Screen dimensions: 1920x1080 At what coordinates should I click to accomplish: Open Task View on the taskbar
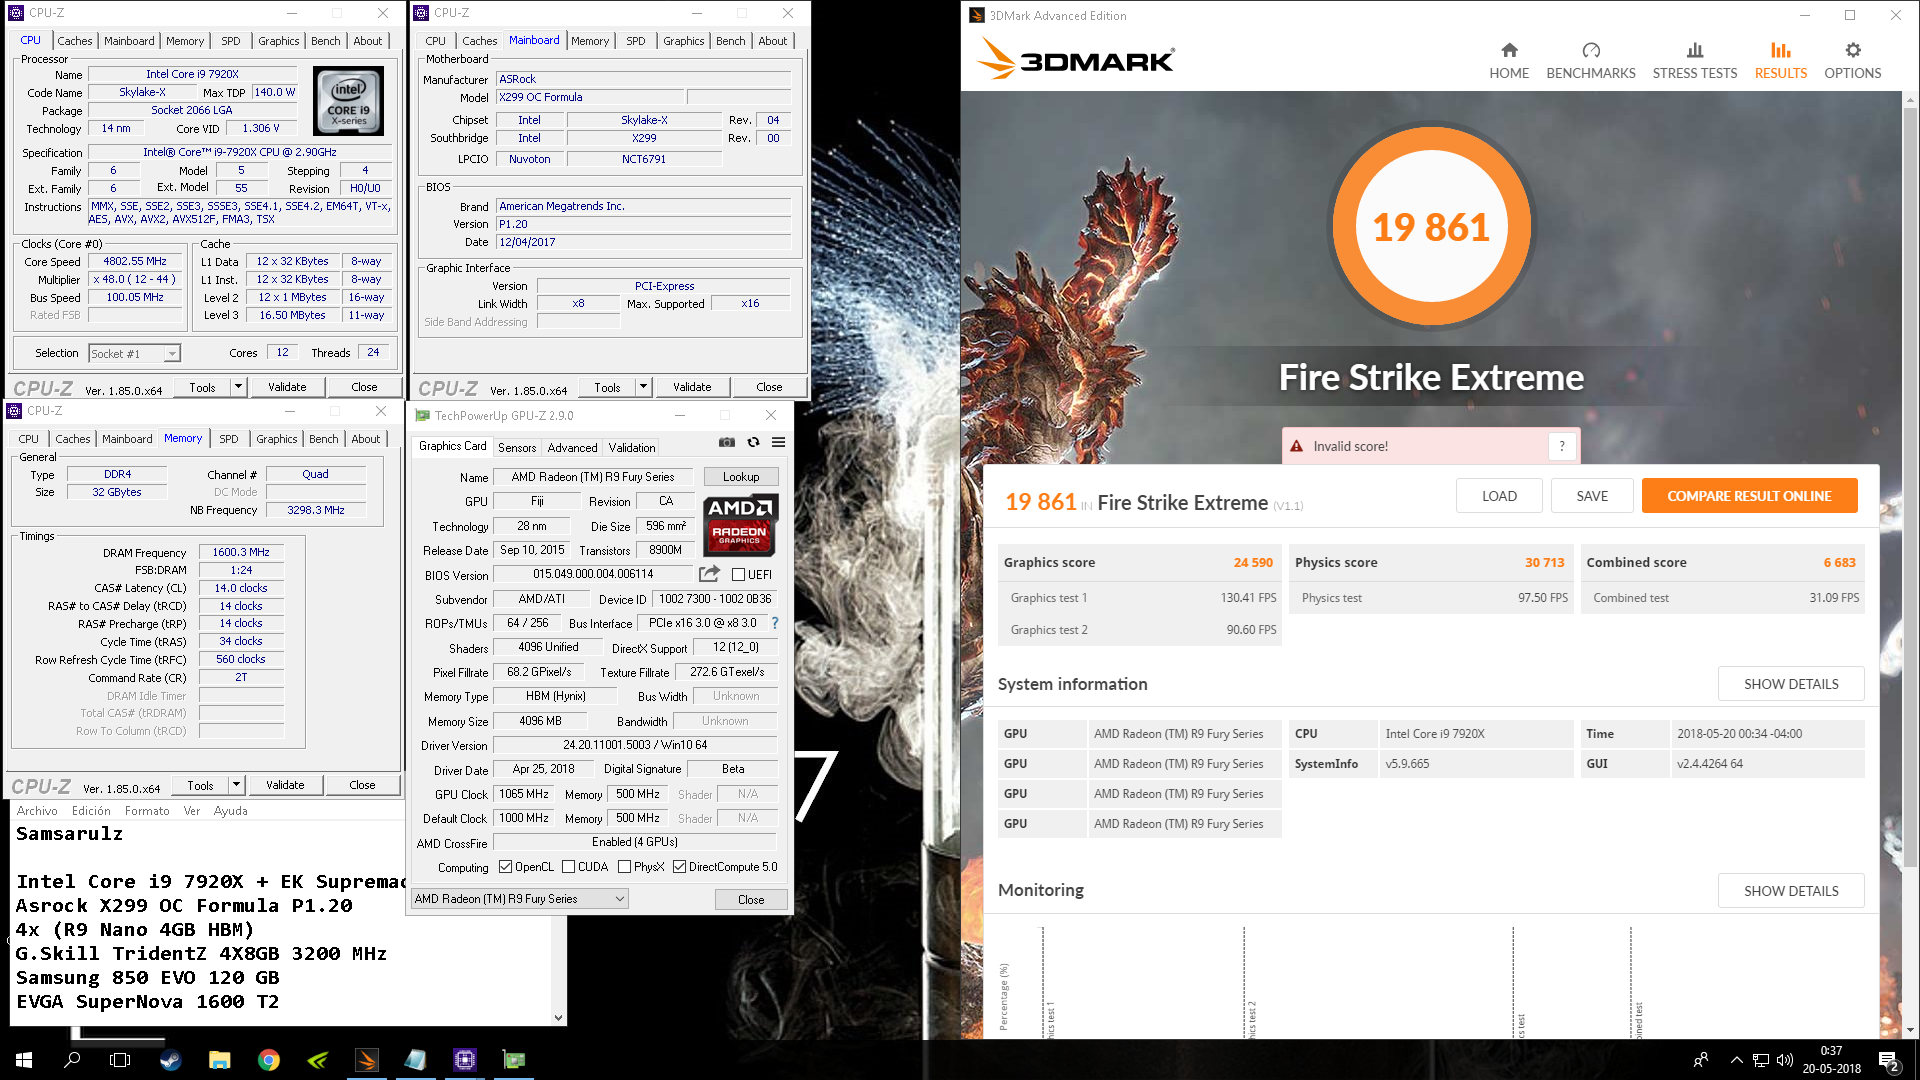(x=120, y=1060)
